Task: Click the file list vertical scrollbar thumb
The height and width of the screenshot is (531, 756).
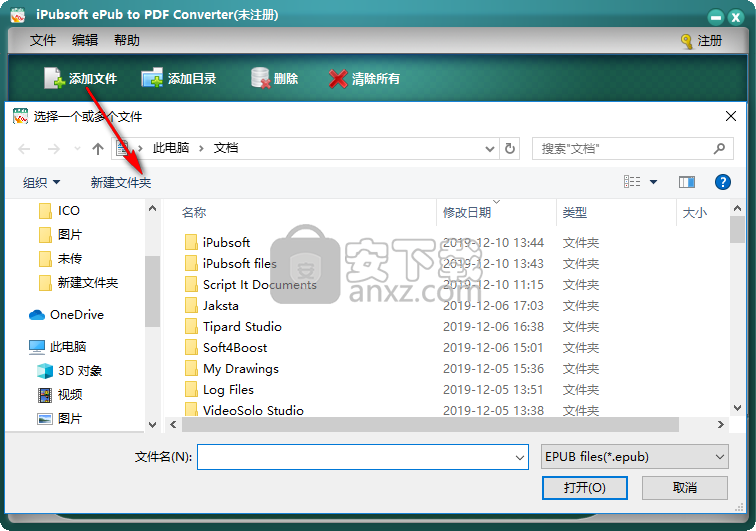Action: 737,230
